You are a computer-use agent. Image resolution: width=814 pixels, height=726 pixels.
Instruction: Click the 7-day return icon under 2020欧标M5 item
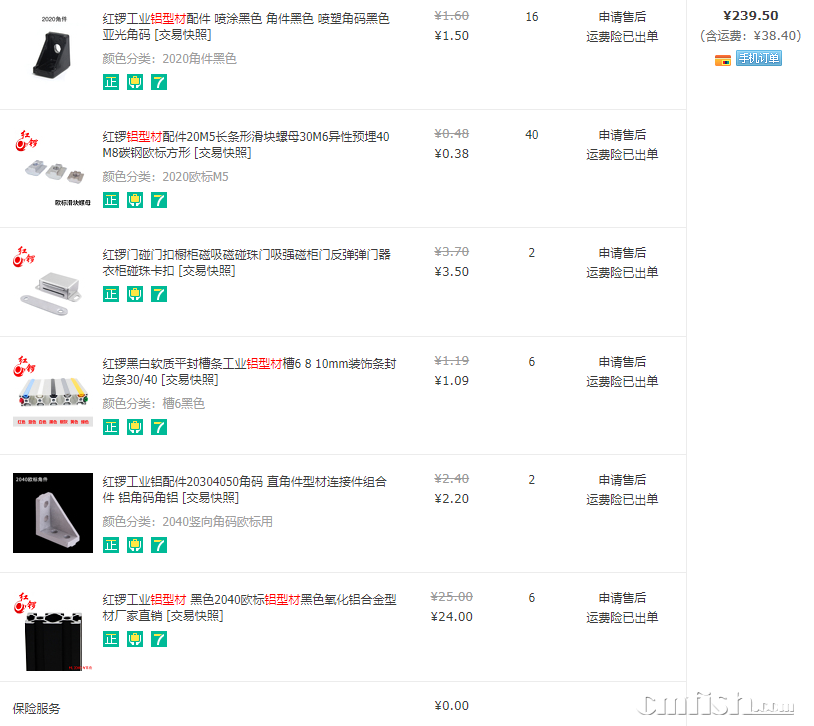pos(159,200)
